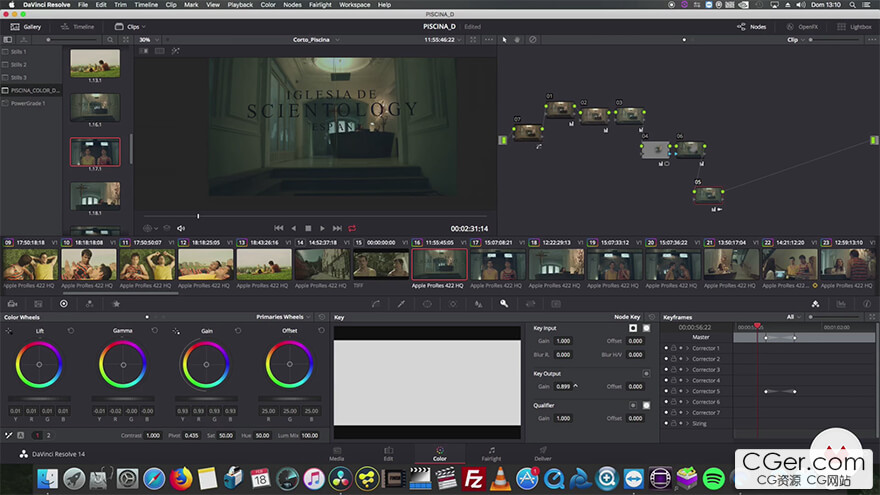Toggle auto keyframe for Corrector 5
Image resolution: width=880 pixels, height=495 pixels.
[681, 391]
